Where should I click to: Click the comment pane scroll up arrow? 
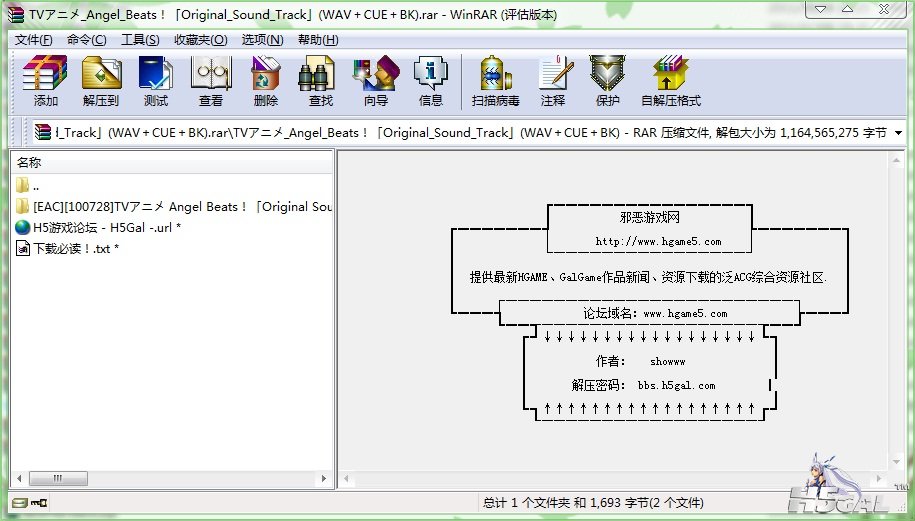click(x=896, y=160)
